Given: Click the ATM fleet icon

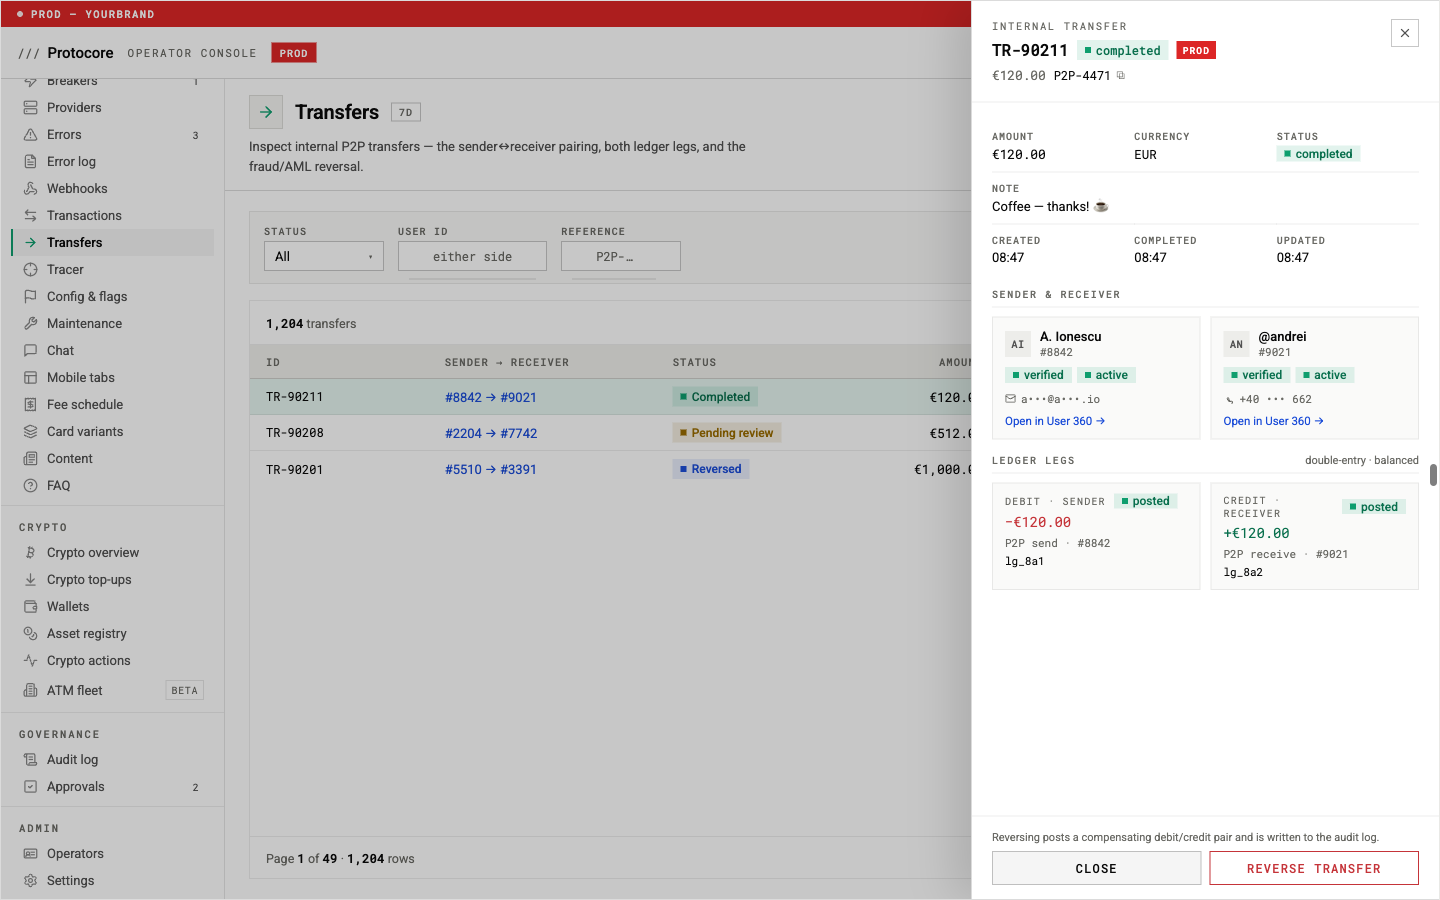Looking at the screenshot, I should tap(30, 691).
